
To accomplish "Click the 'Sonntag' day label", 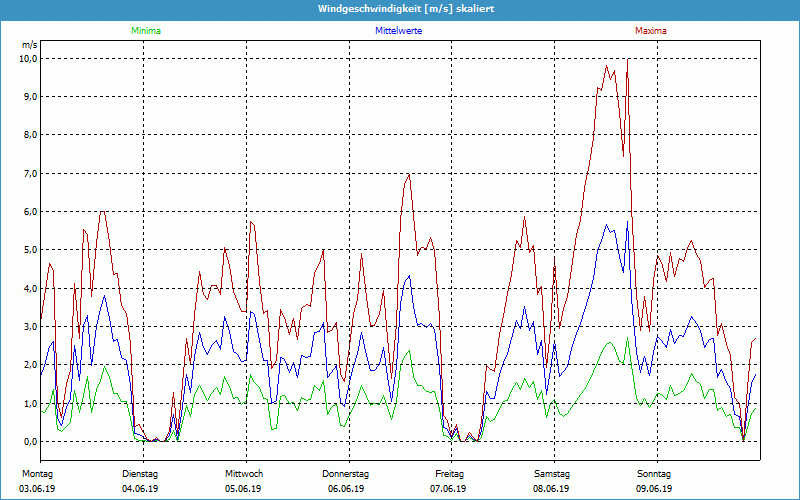I will [654, 474].
